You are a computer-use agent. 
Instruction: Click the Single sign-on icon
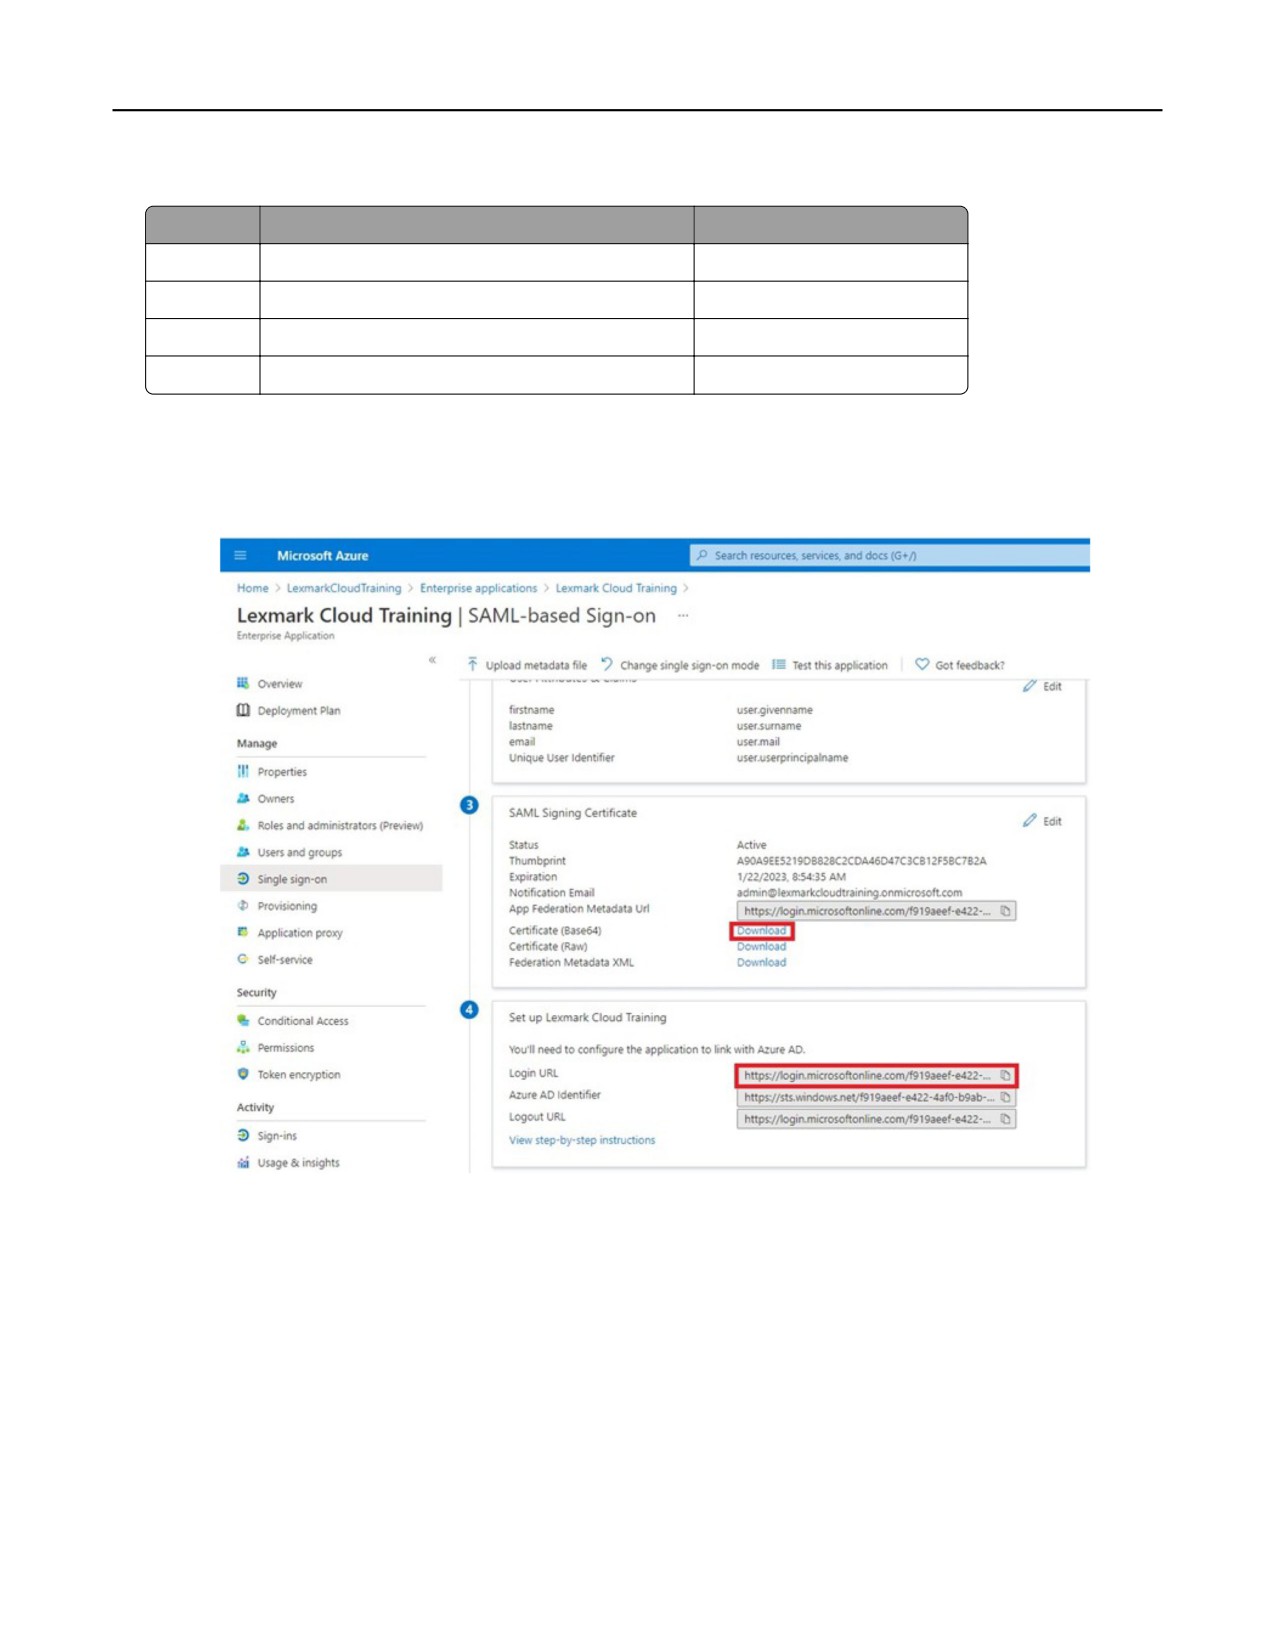(243, 879)
